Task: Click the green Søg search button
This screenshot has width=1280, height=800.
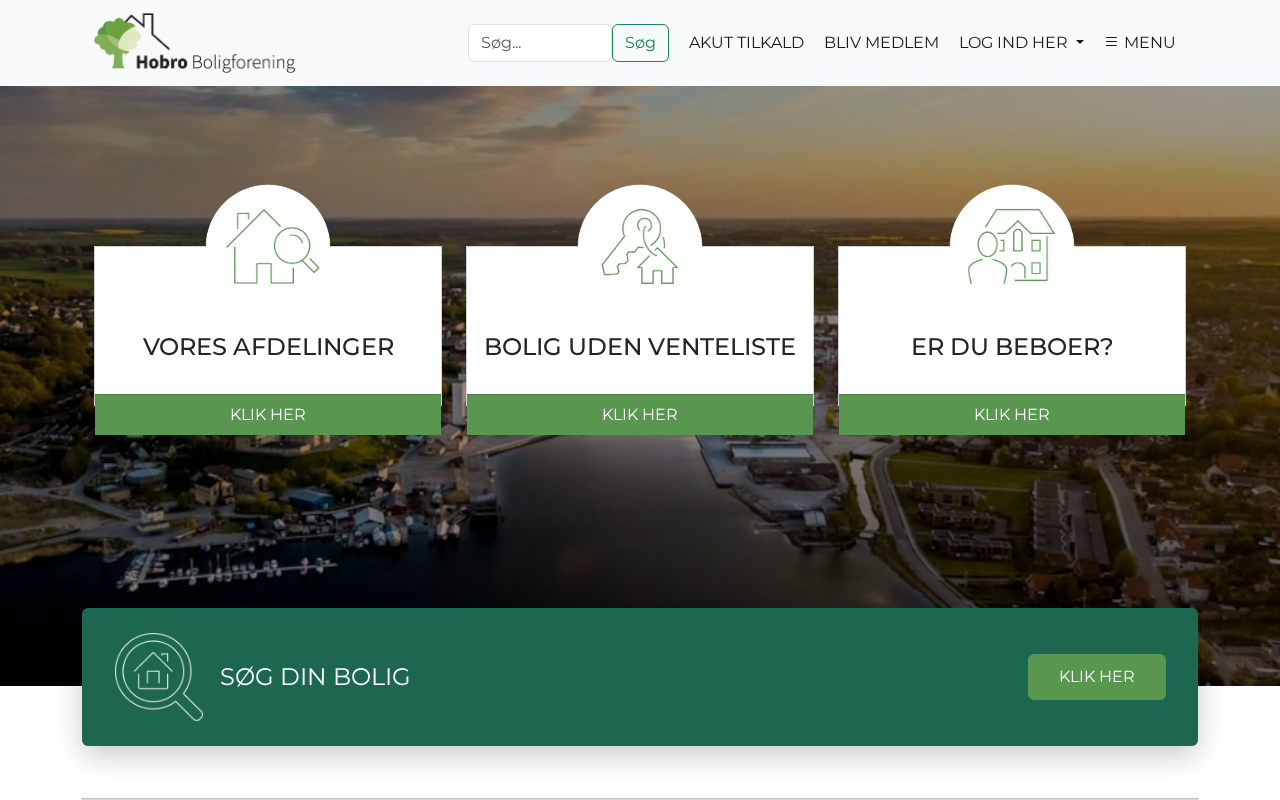Action: (x=640, y=43)
